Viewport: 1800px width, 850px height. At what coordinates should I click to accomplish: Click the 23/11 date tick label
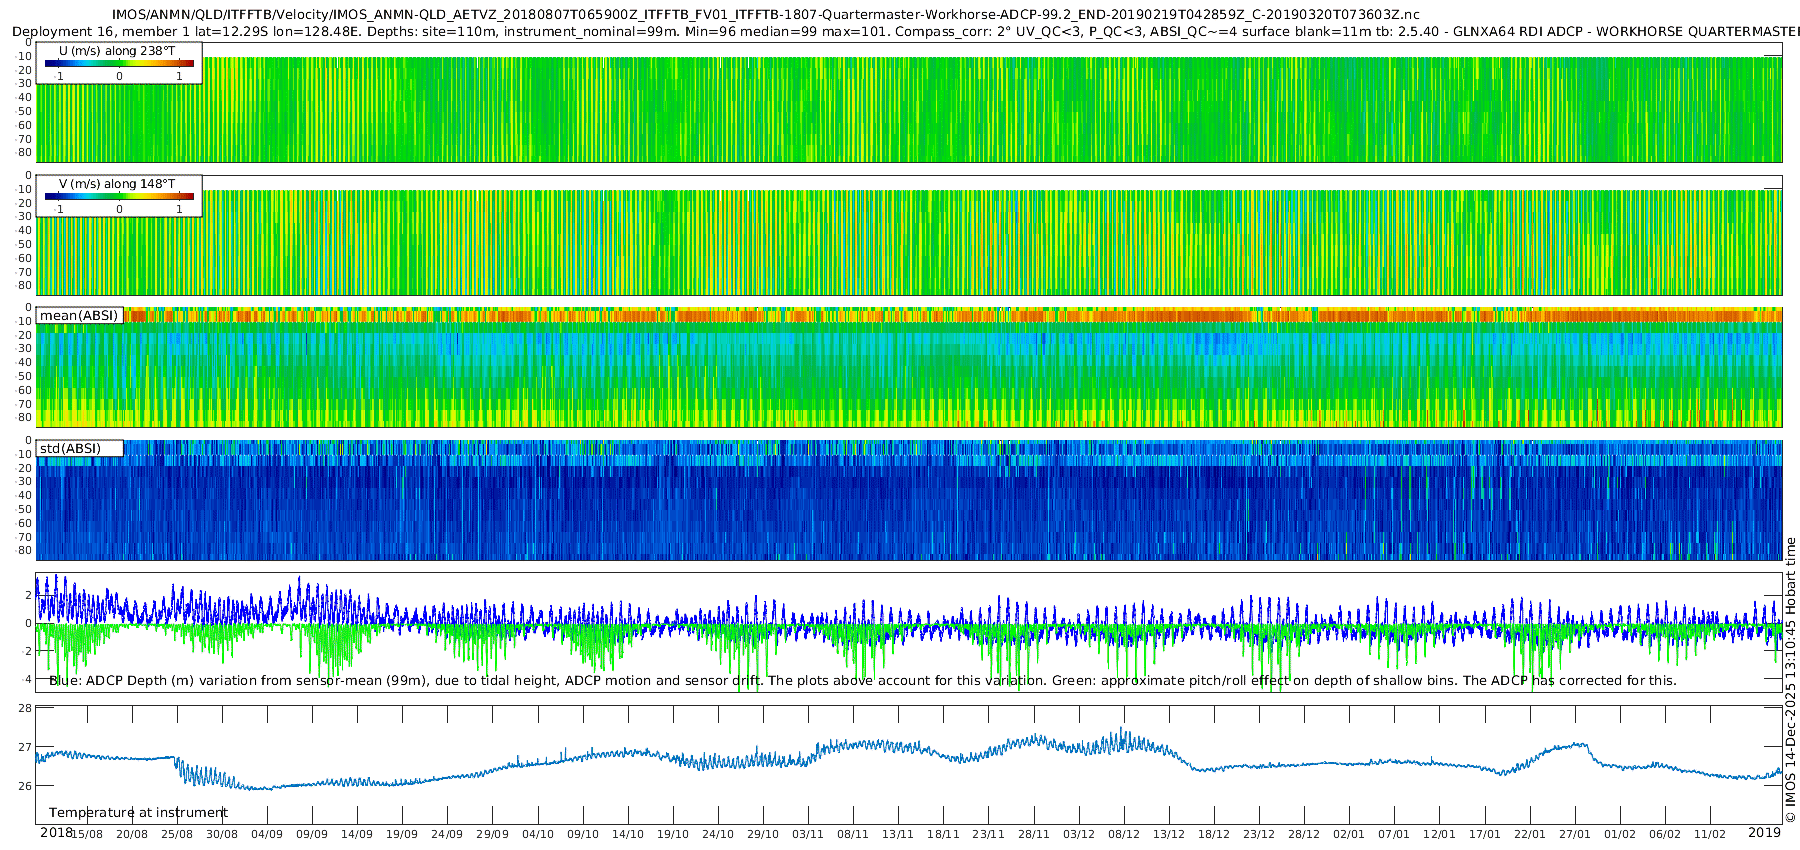click(988, 835)
